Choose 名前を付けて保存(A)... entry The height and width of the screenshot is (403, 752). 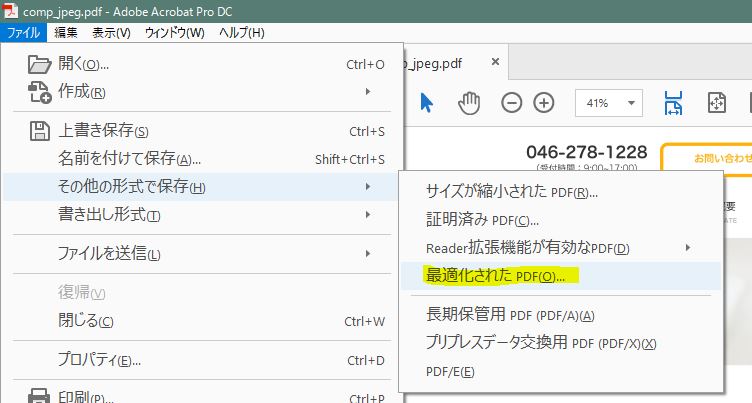click(200, 158)
